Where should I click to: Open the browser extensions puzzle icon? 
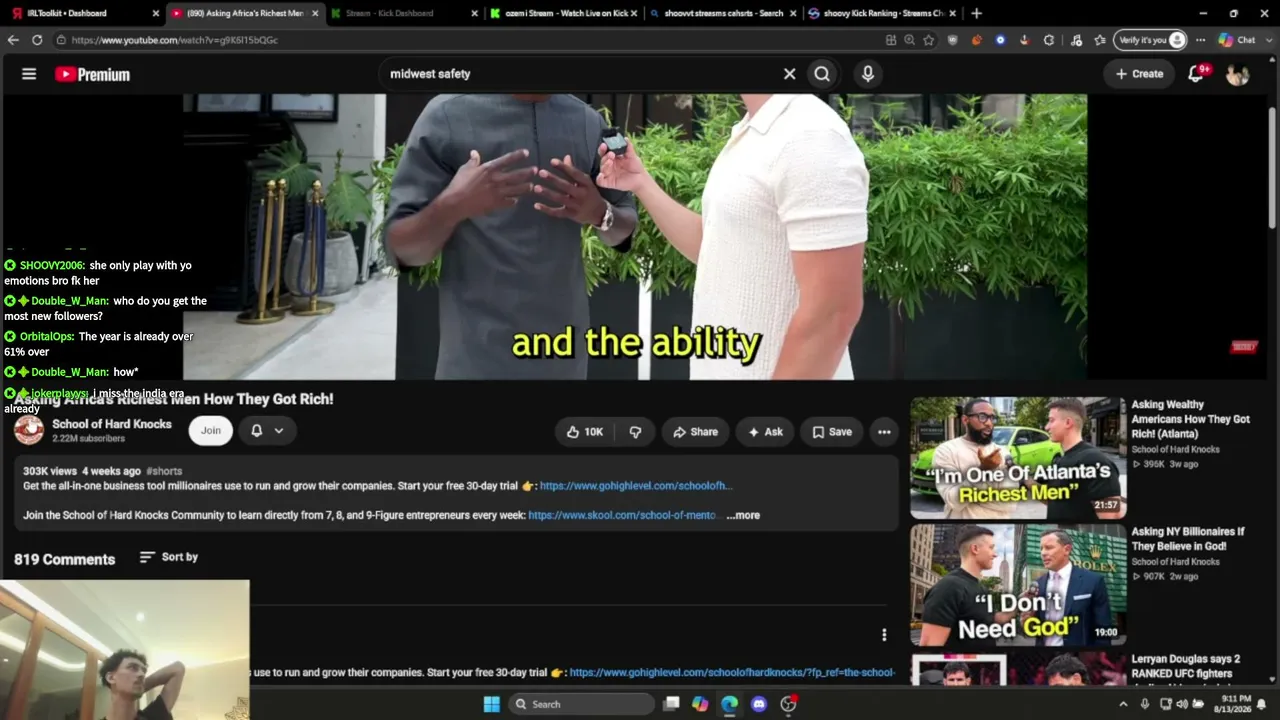1048,40
